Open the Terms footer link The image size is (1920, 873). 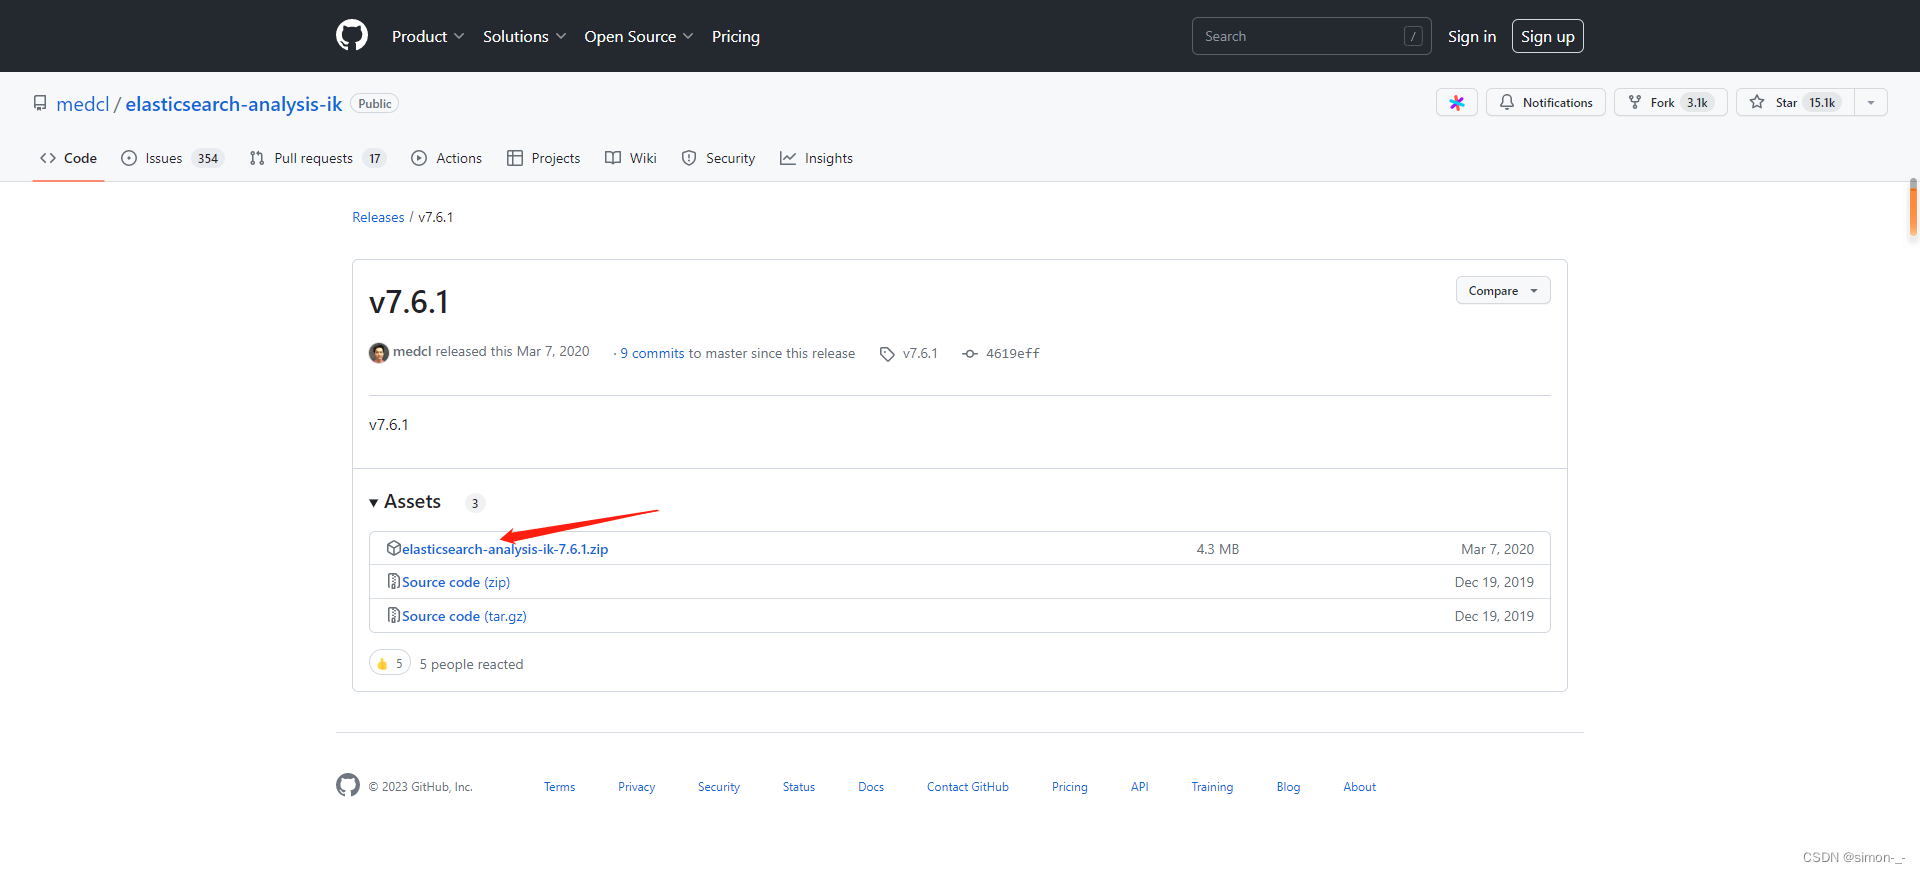tap(560, 787)
